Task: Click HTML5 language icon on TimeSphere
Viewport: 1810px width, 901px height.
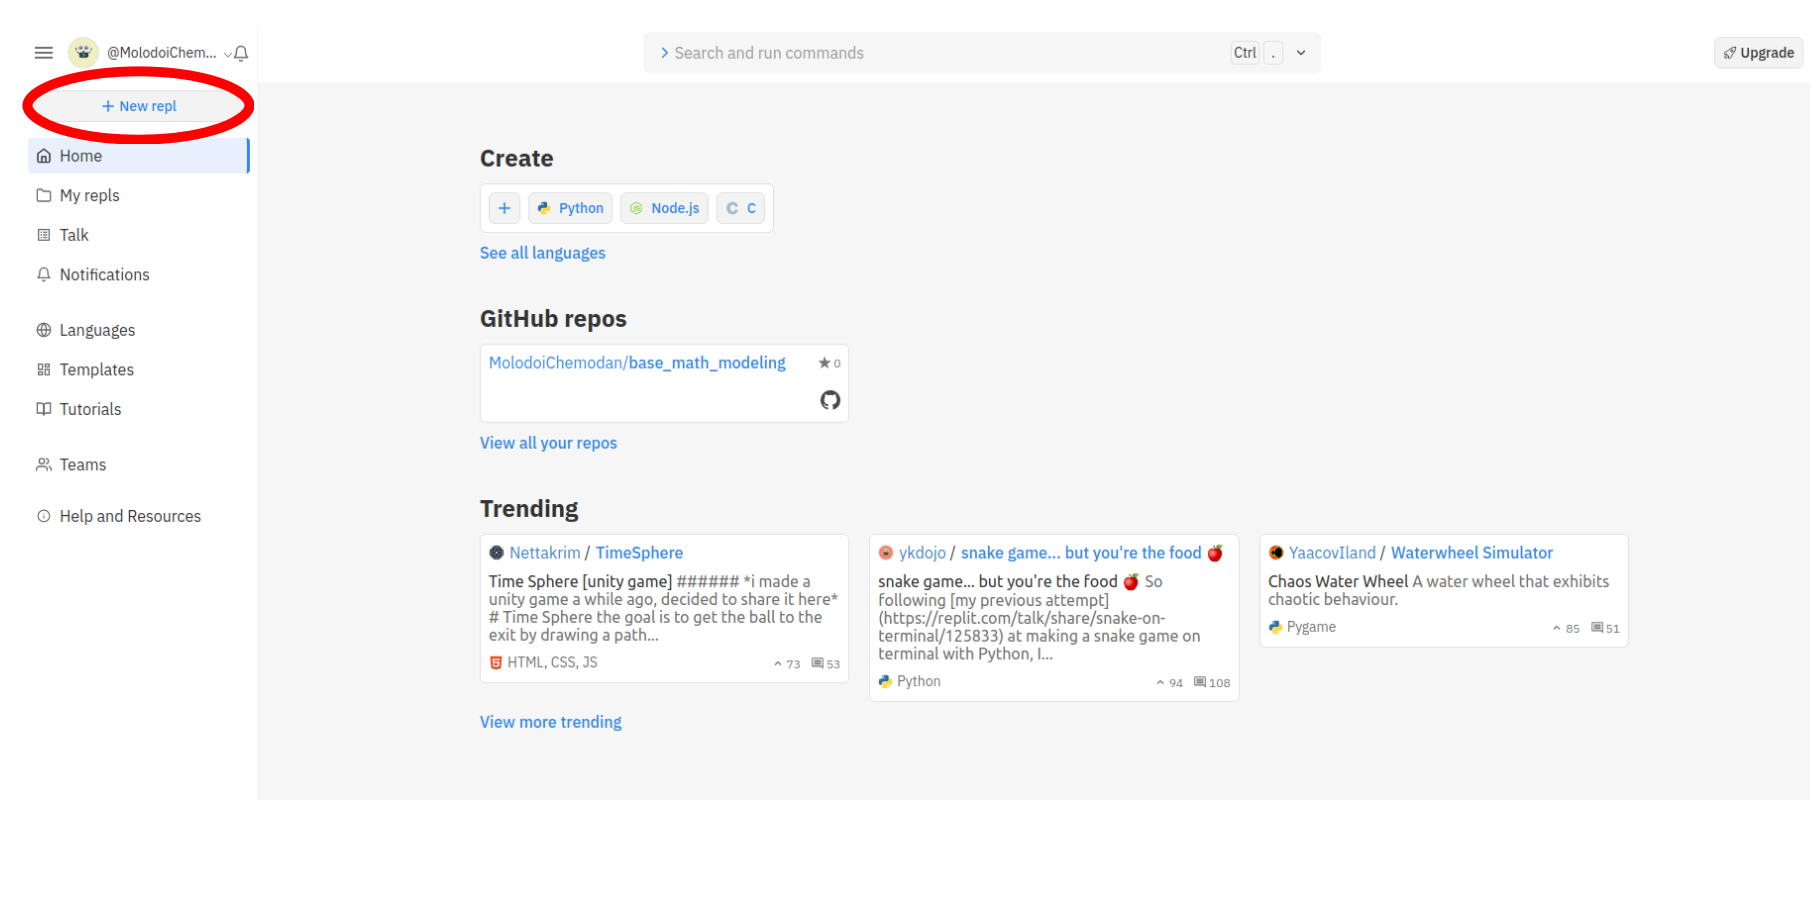Action: tap(496, 662)
